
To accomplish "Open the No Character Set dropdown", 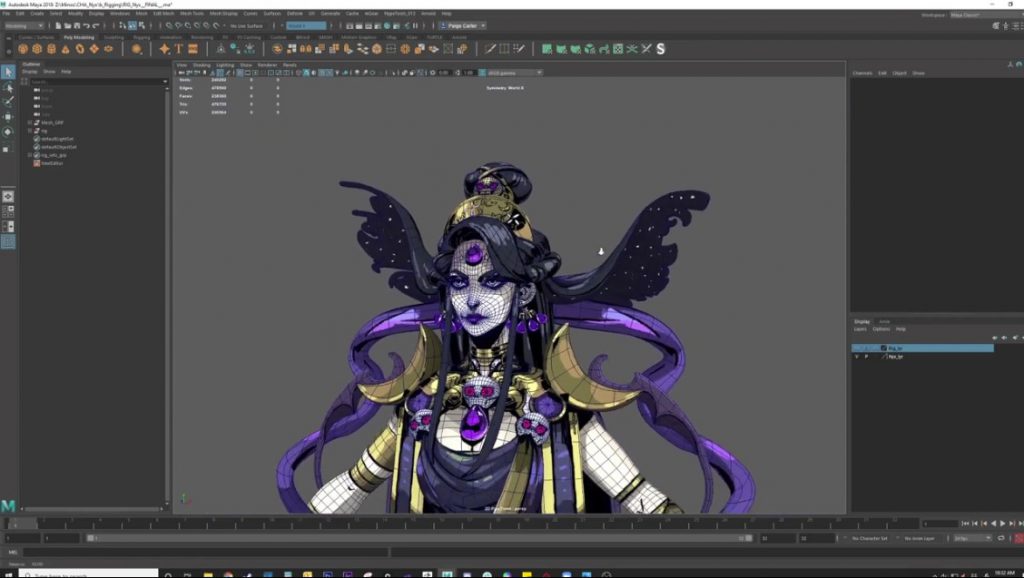I will tap(870, 538).
